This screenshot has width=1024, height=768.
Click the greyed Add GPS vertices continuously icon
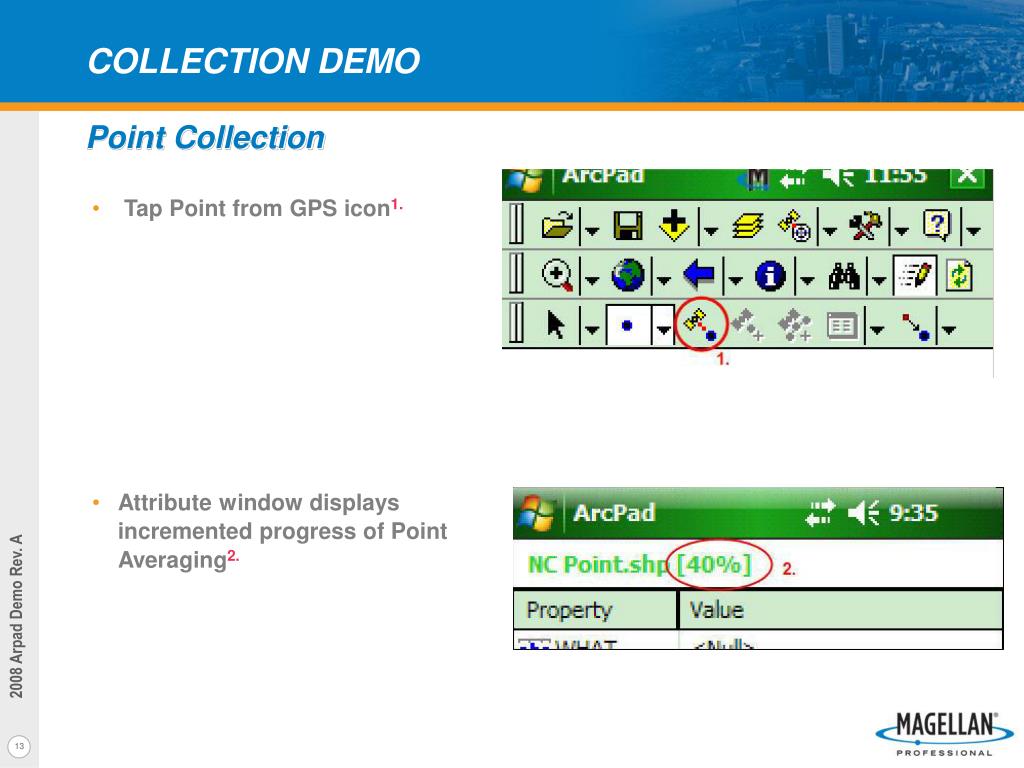click(x=795, y=325)
